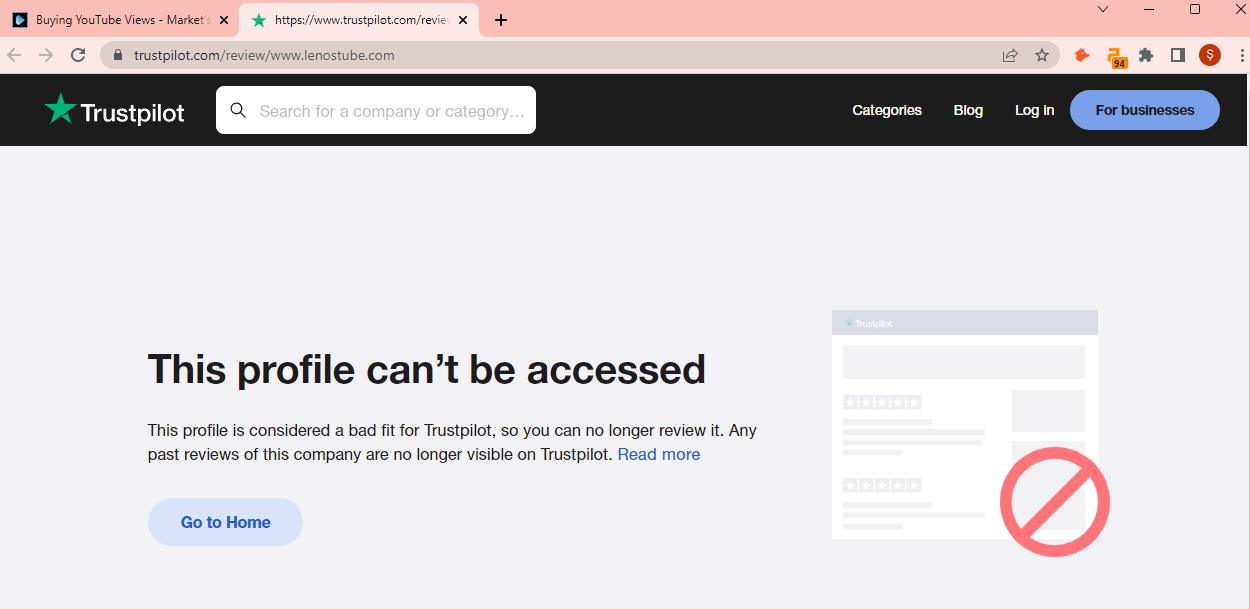This screenshot has height=609, width=1250.
Task: Maximize the browser window
Action: (1195, 9)
